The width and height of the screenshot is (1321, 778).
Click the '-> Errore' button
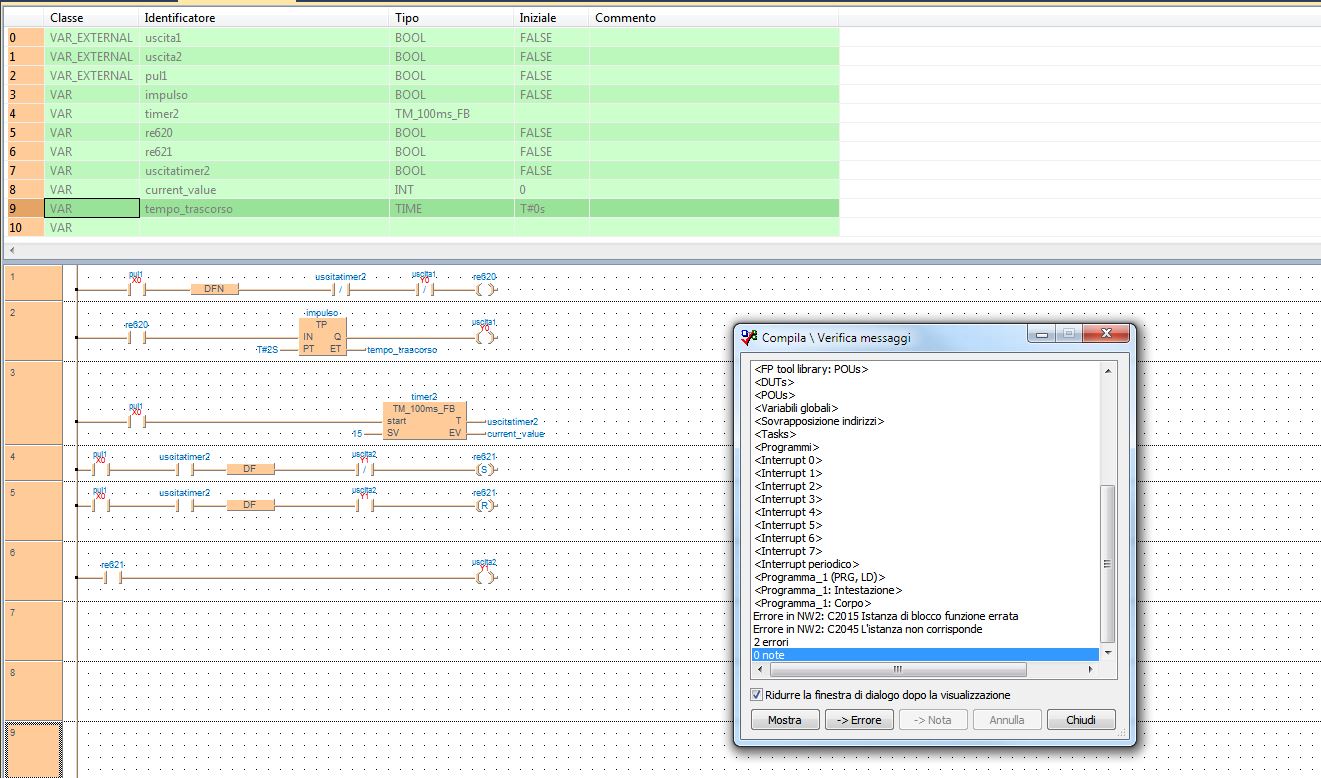[858, 720]
